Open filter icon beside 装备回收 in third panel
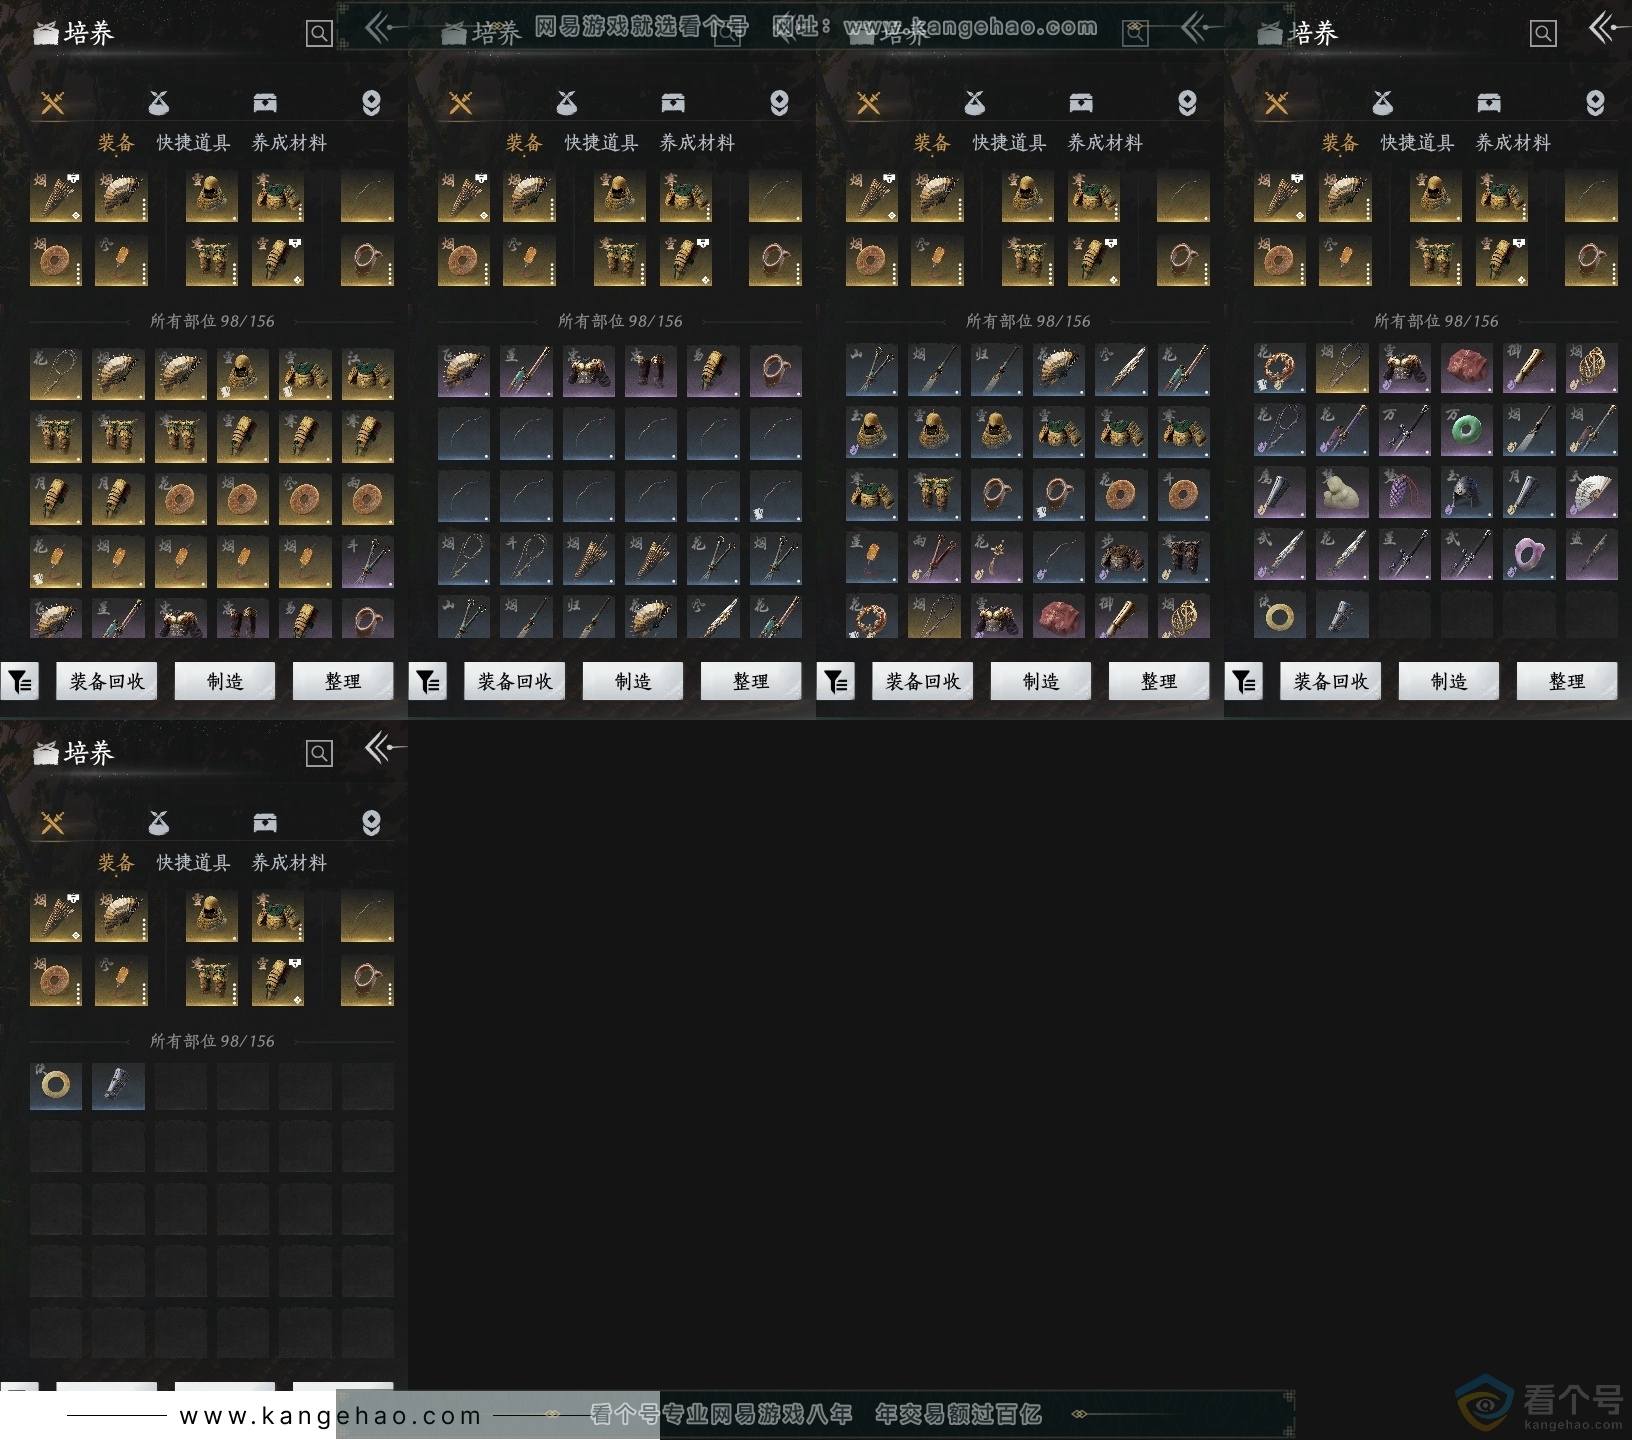 [835, 681]
